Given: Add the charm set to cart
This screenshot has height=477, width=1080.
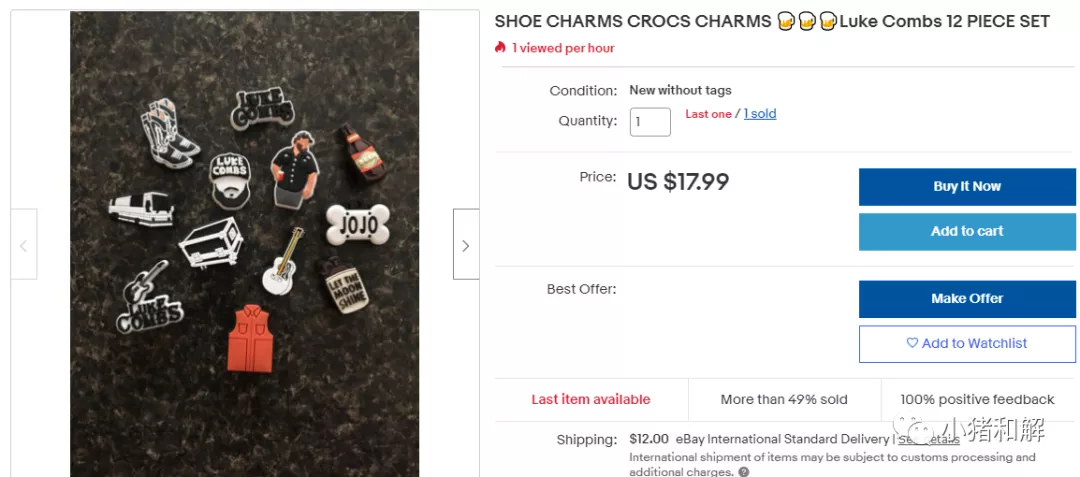Looking at the screenshot, I should (967, 231).
